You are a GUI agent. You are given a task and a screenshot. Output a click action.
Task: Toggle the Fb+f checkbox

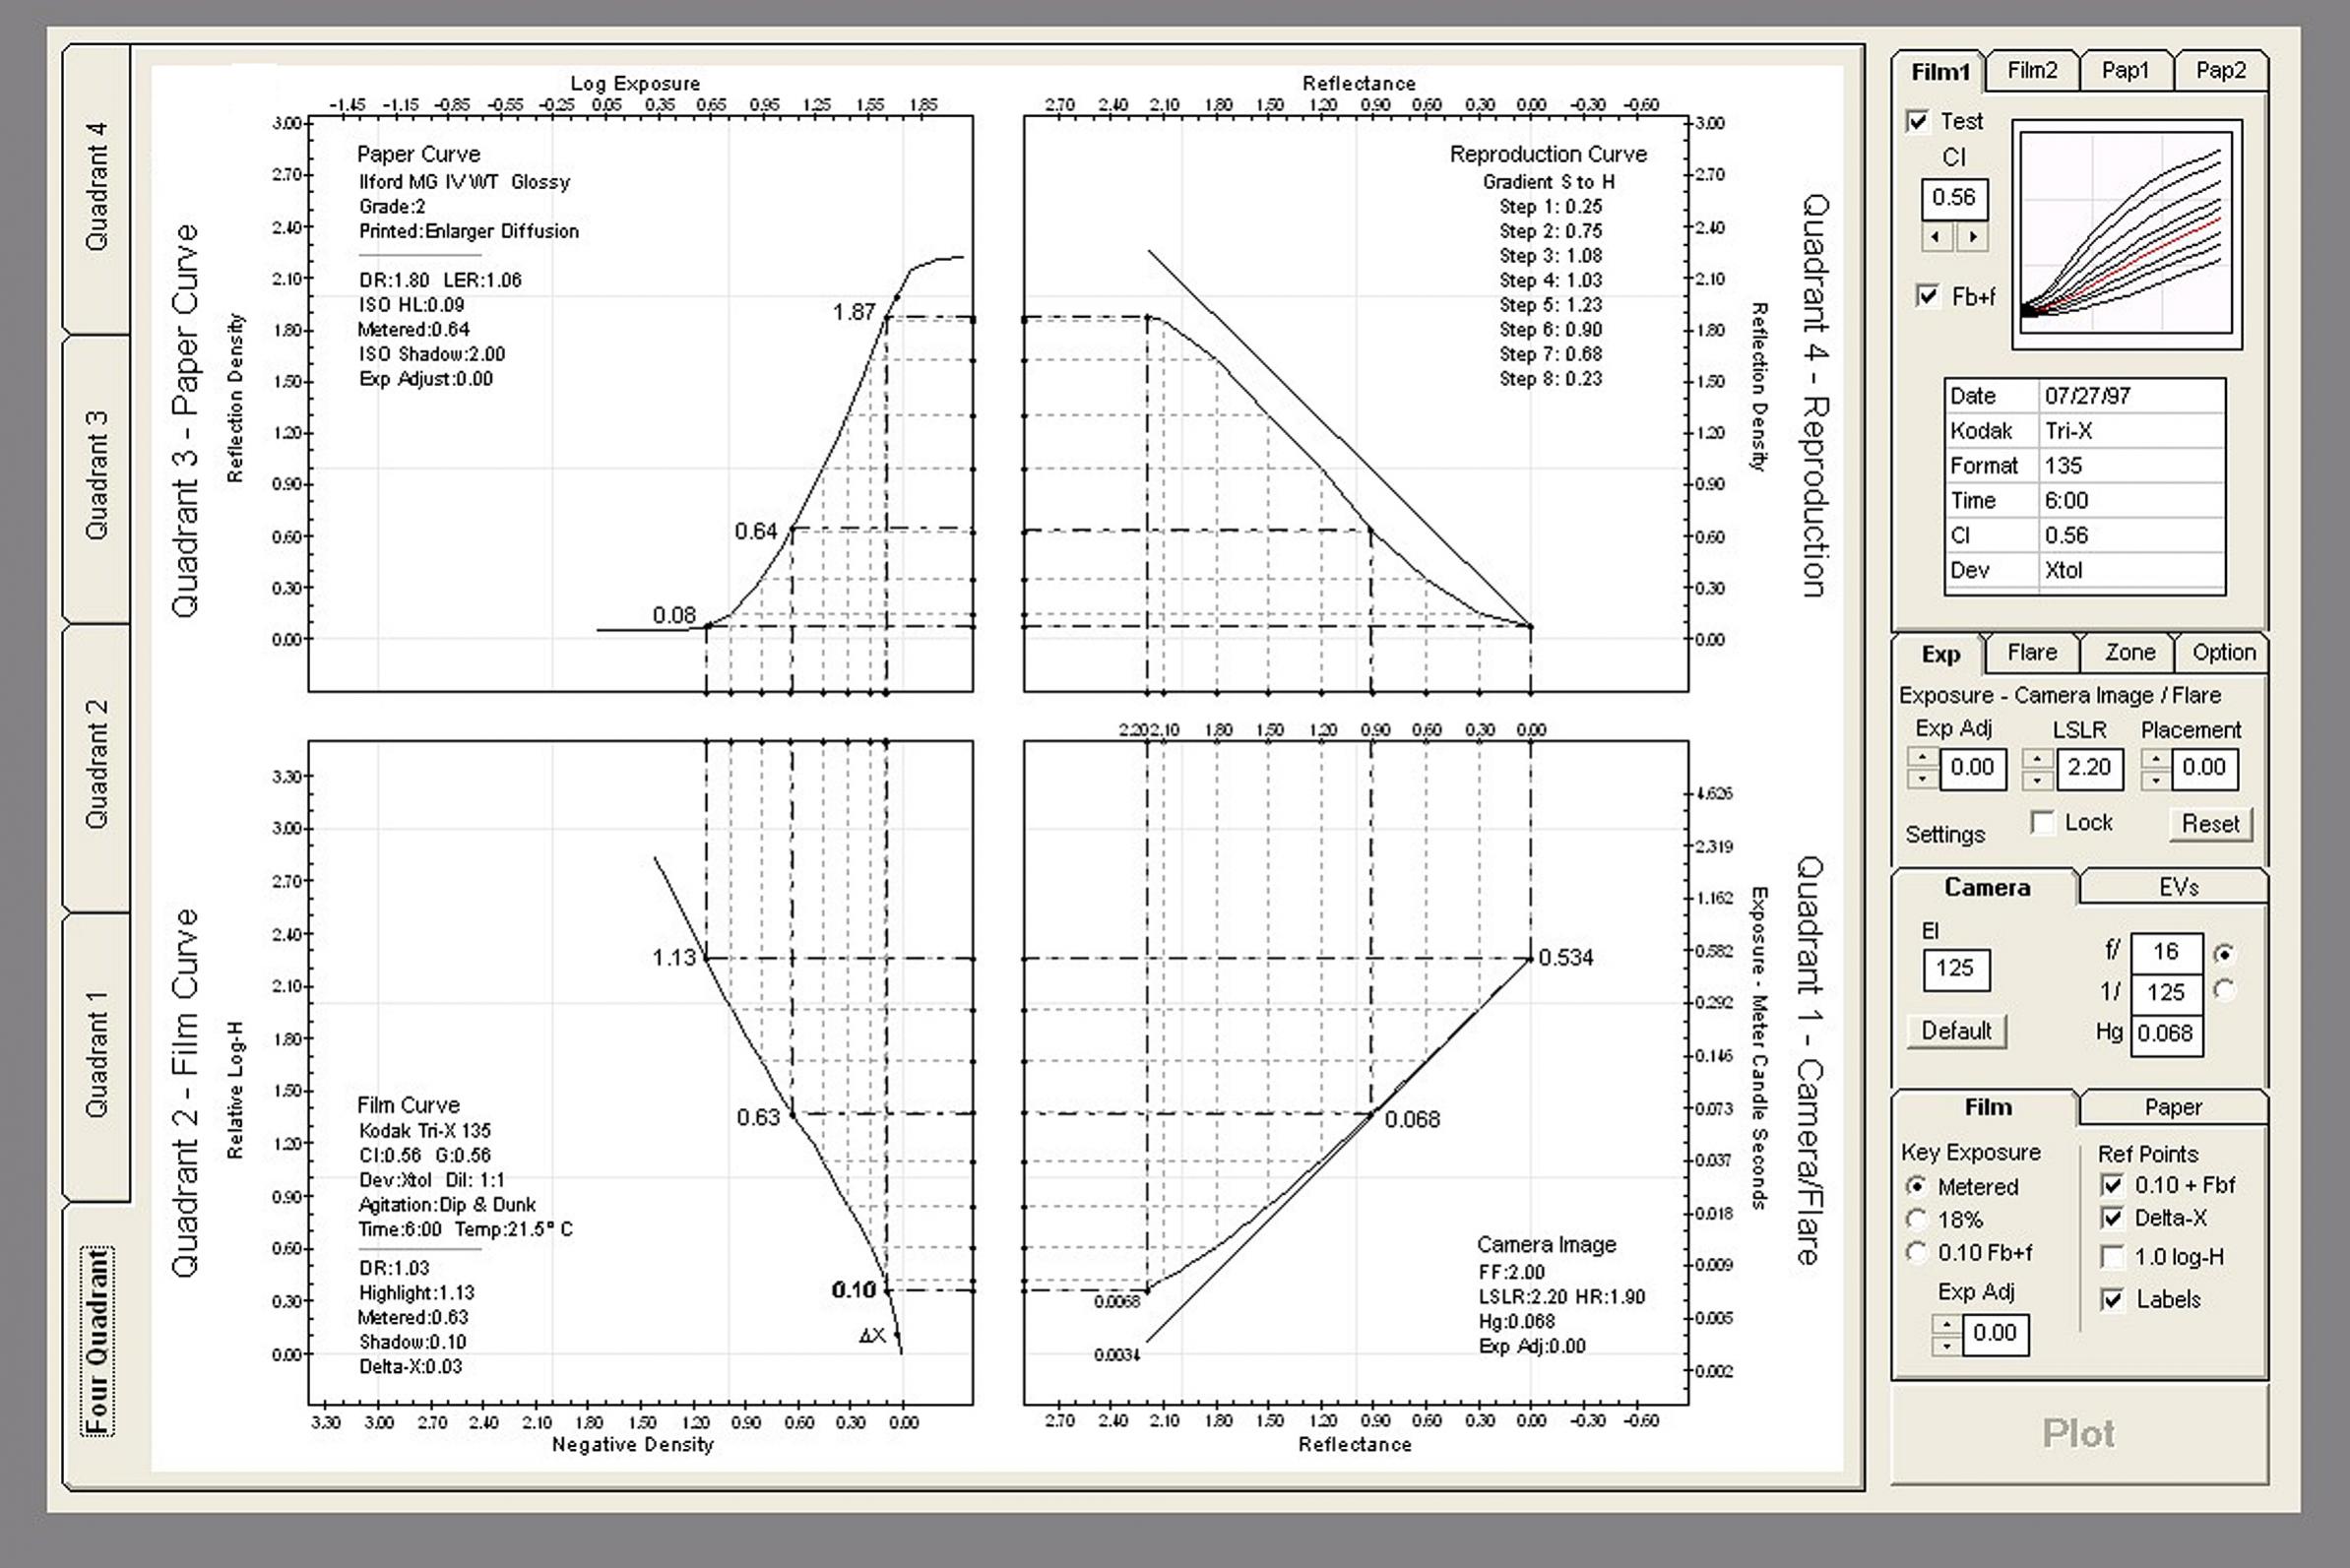(x=1926, y=297)
